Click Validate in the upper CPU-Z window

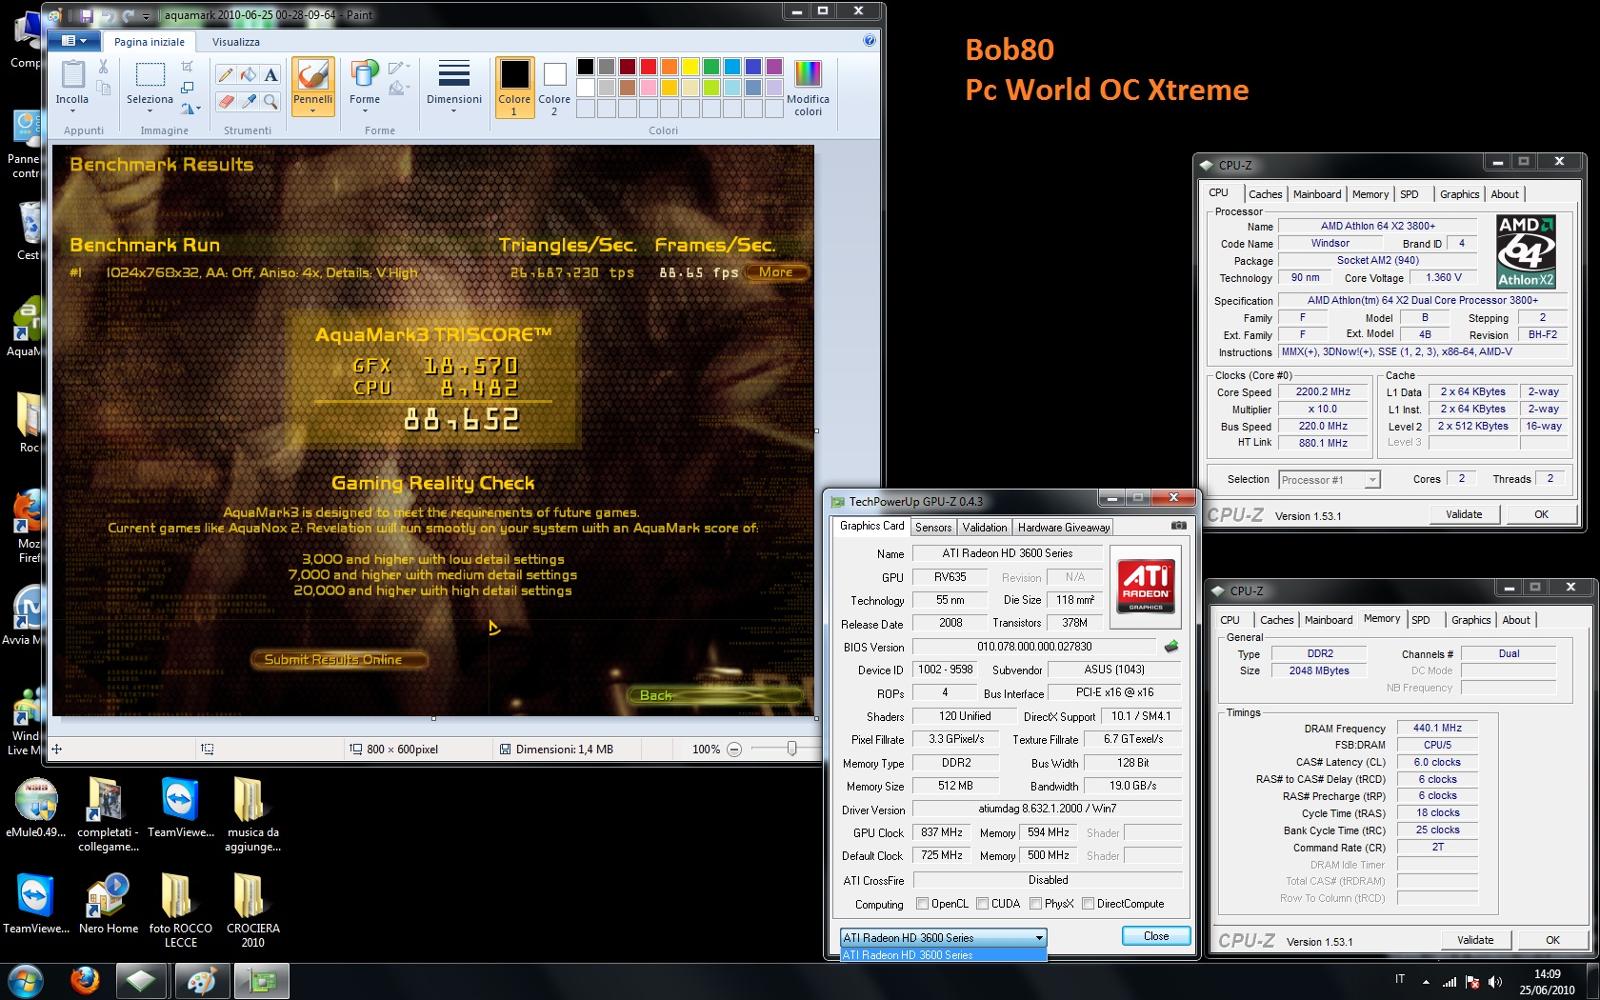pos(1463,514)
